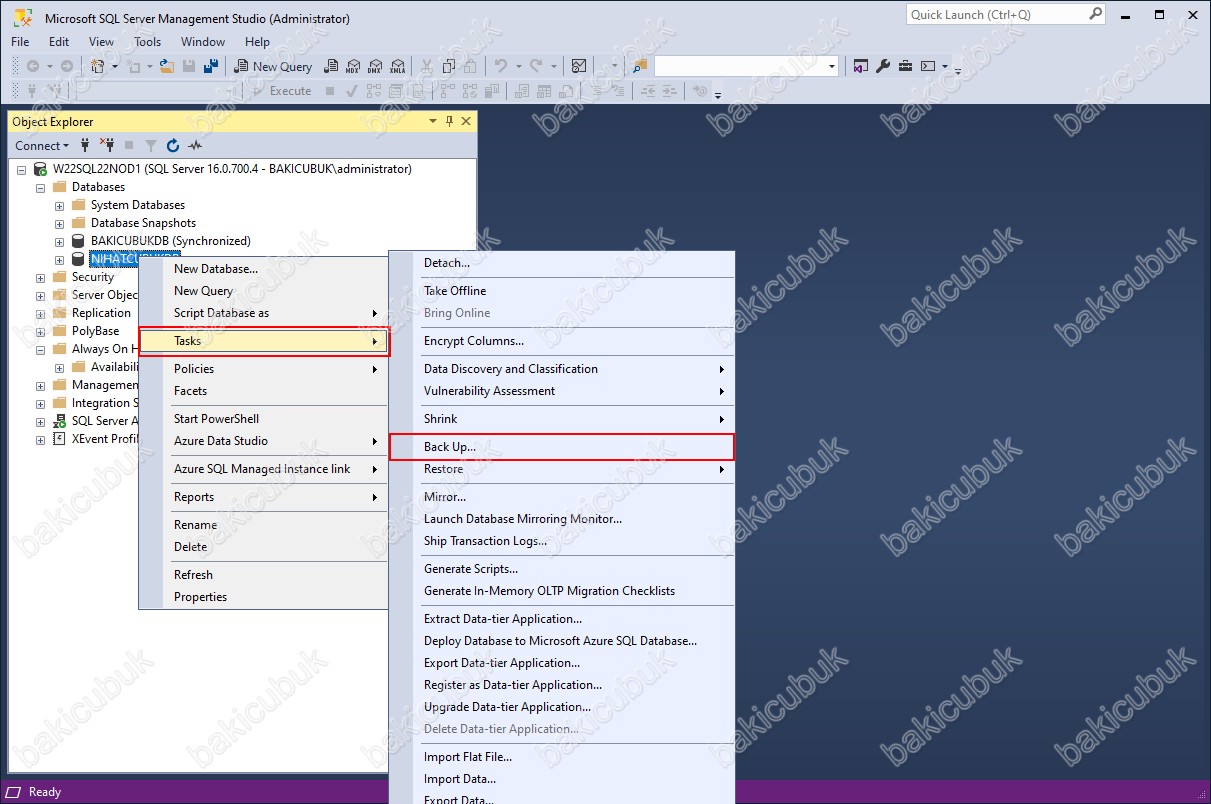The width and height of the screenshot is (1211, 804).
Task: Expand the System Databases folder
Action: (59, 205)
